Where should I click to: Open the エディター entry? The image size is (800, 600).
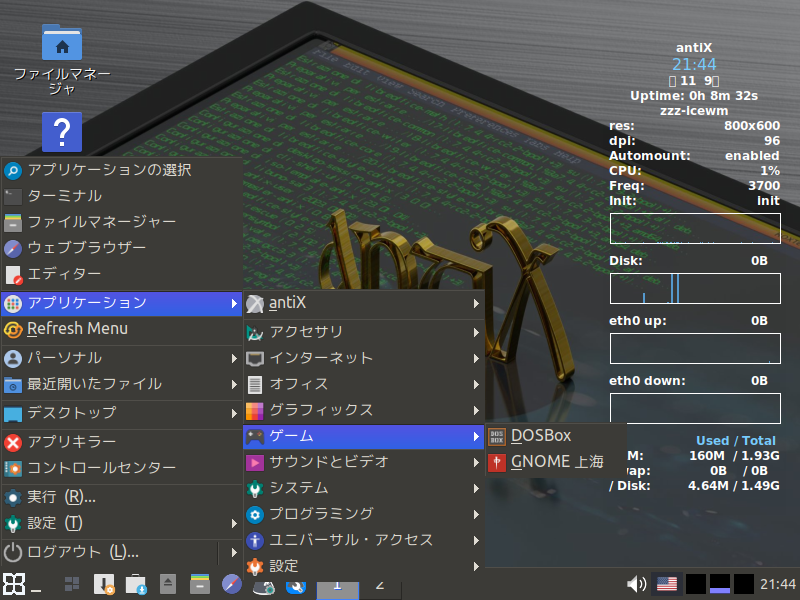pyautogui.click(x=121, y=274)
